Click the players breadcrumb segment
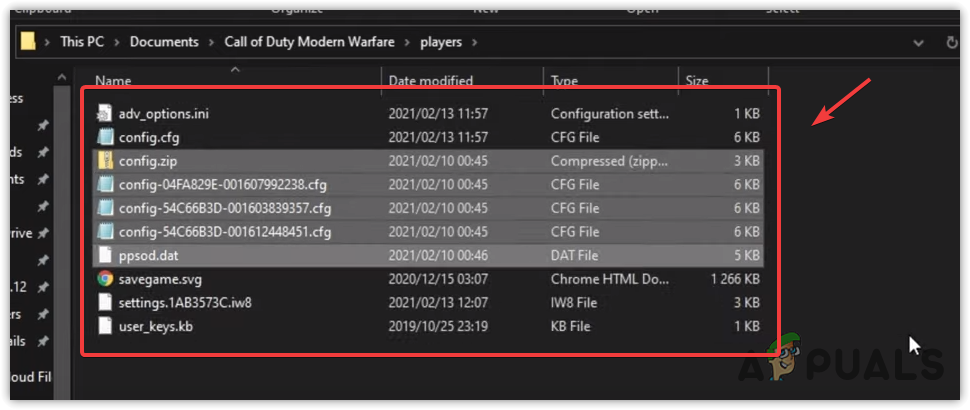Viewport: 970px width, 410px height. 441,42
